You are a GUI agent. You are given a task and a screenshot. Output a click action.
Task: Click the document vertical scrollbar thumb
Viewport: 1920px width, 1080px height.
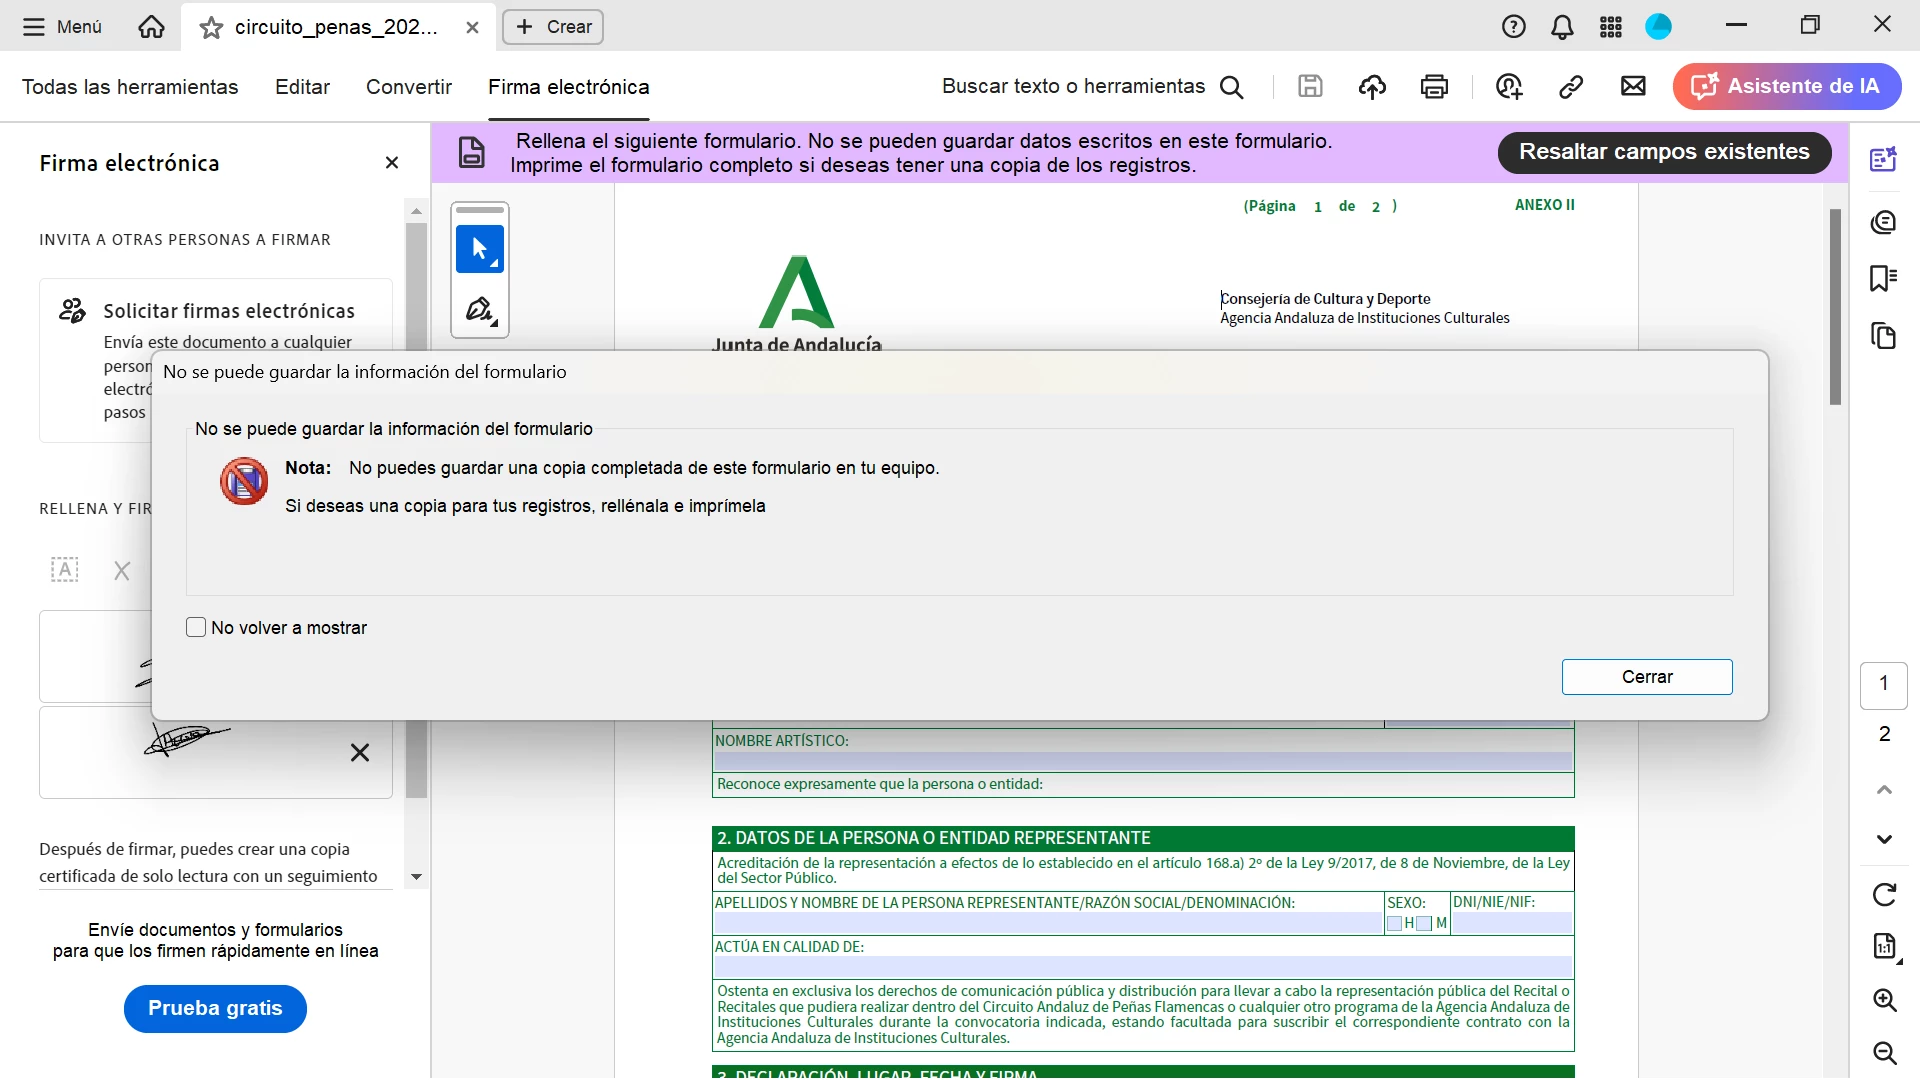1835,305
